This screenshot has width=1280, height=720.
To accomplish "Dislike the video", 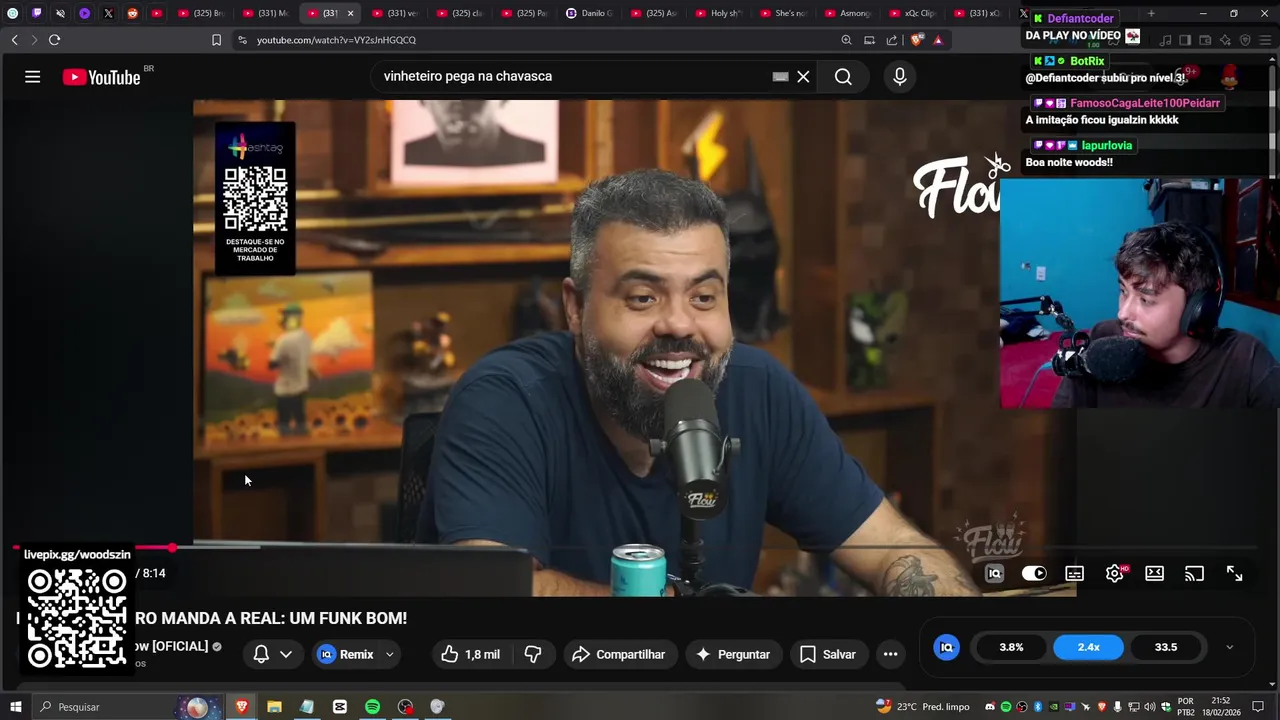I will pos(533,654).
